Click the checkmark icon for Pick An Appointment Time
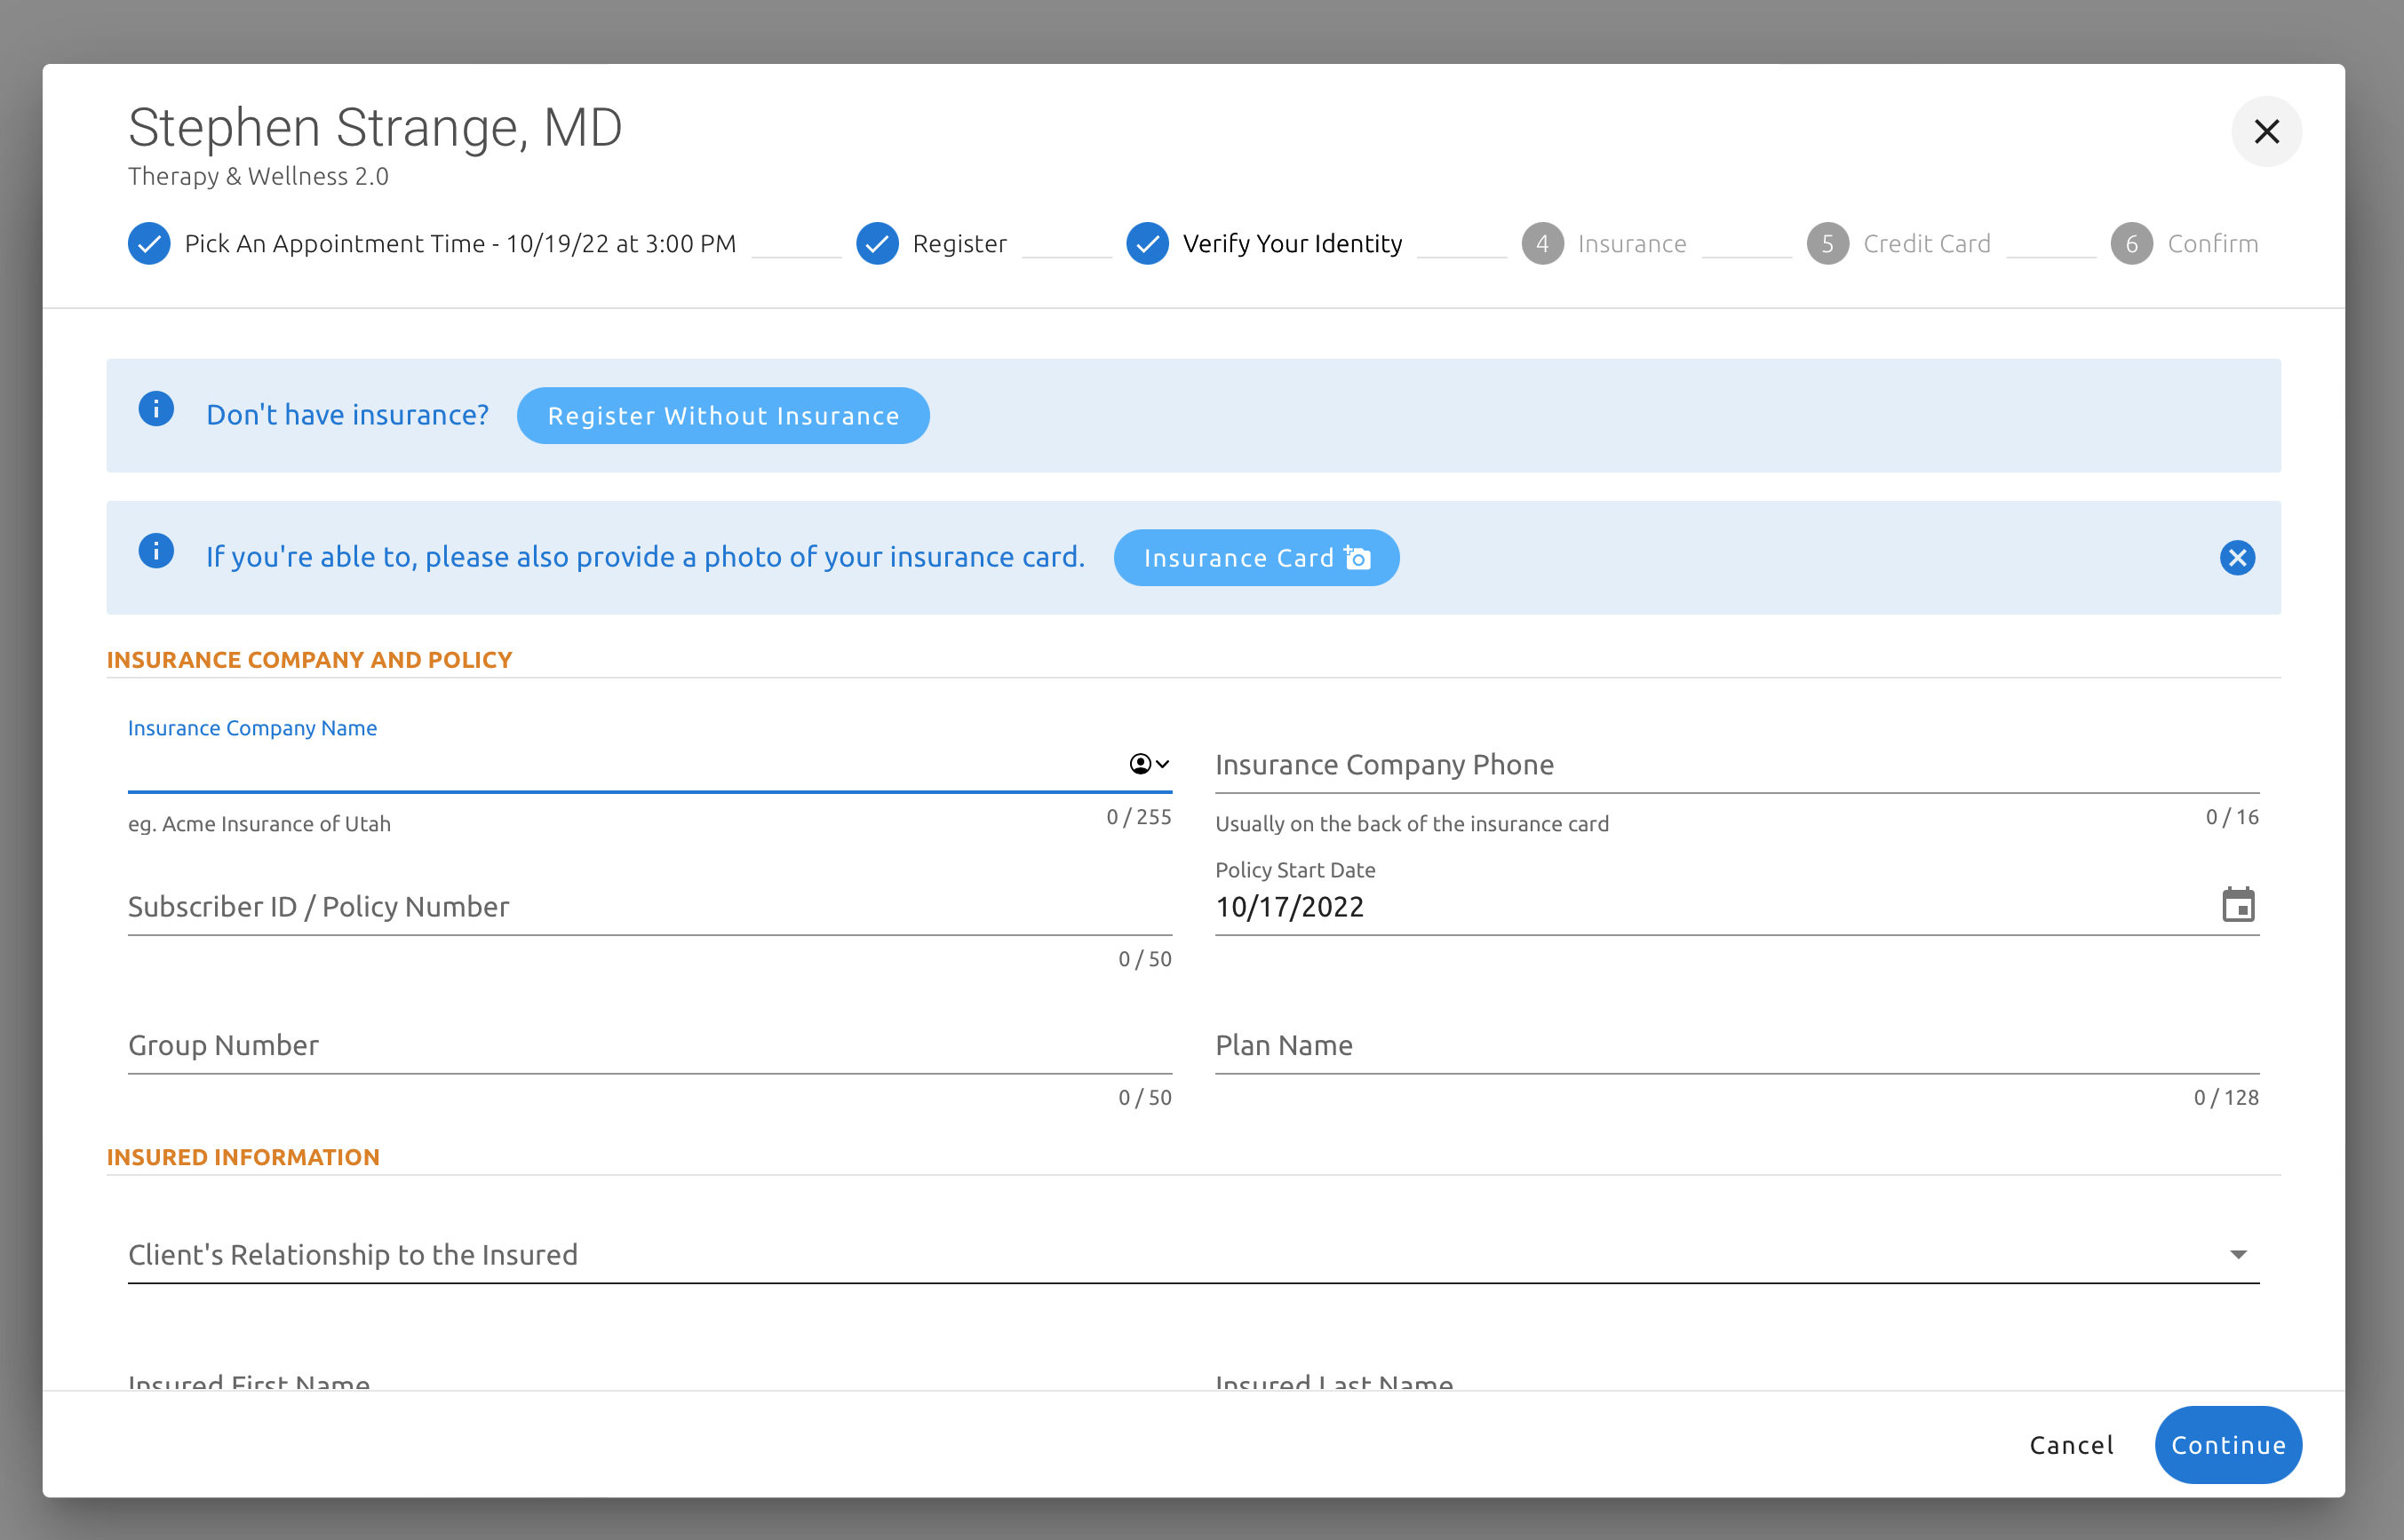 point(149,244)
